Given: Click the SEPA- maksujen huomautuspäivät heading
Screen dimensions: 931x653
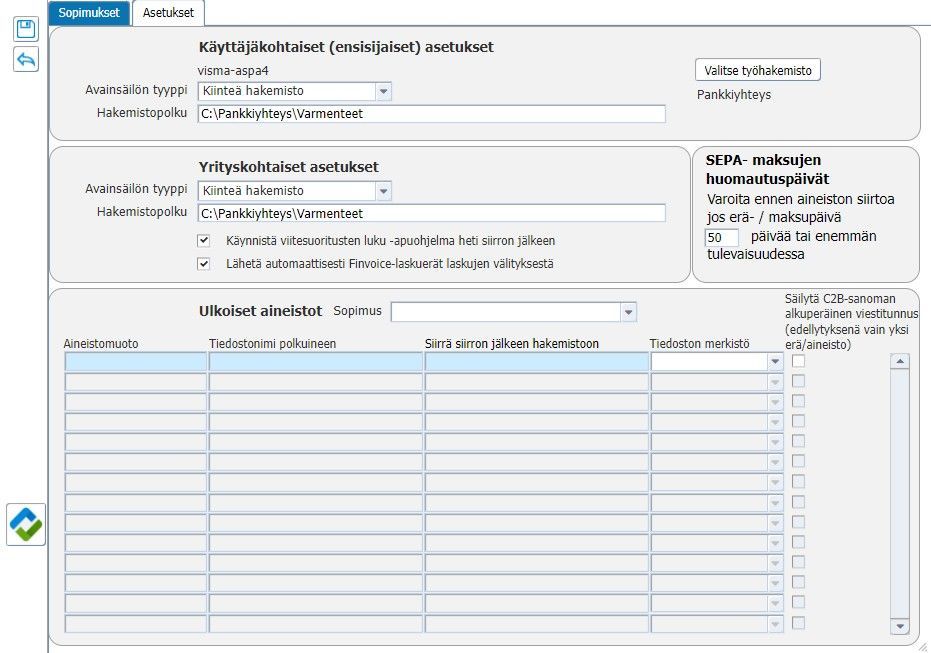Looking at the screenshot, I should pos(767,169).
